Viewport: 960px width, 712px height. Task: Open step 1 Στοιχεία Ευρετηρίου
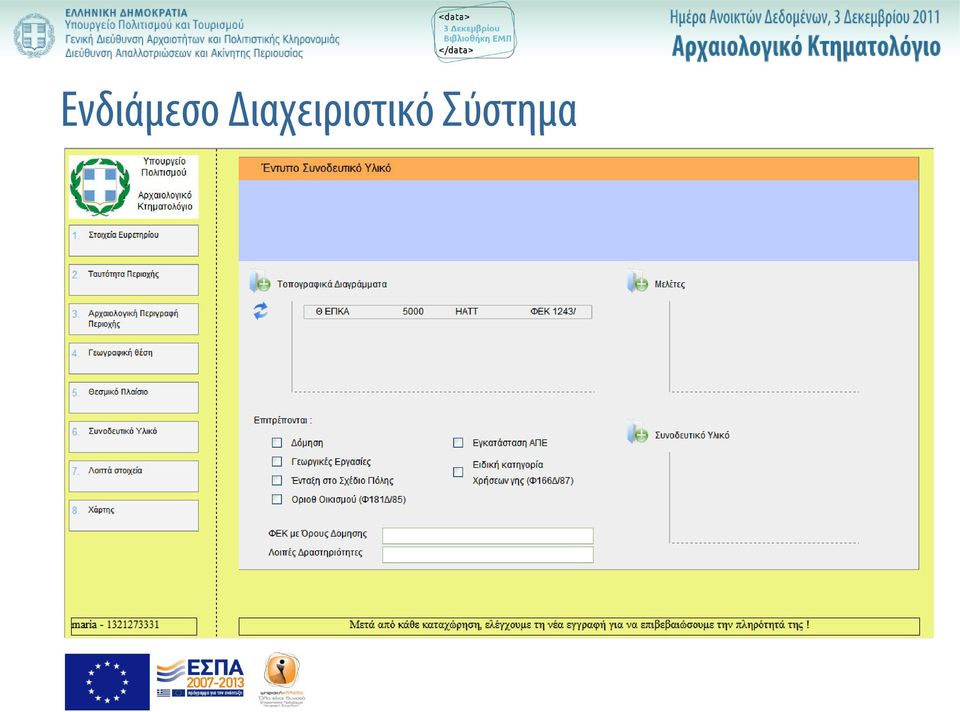[x=133, y=240]
